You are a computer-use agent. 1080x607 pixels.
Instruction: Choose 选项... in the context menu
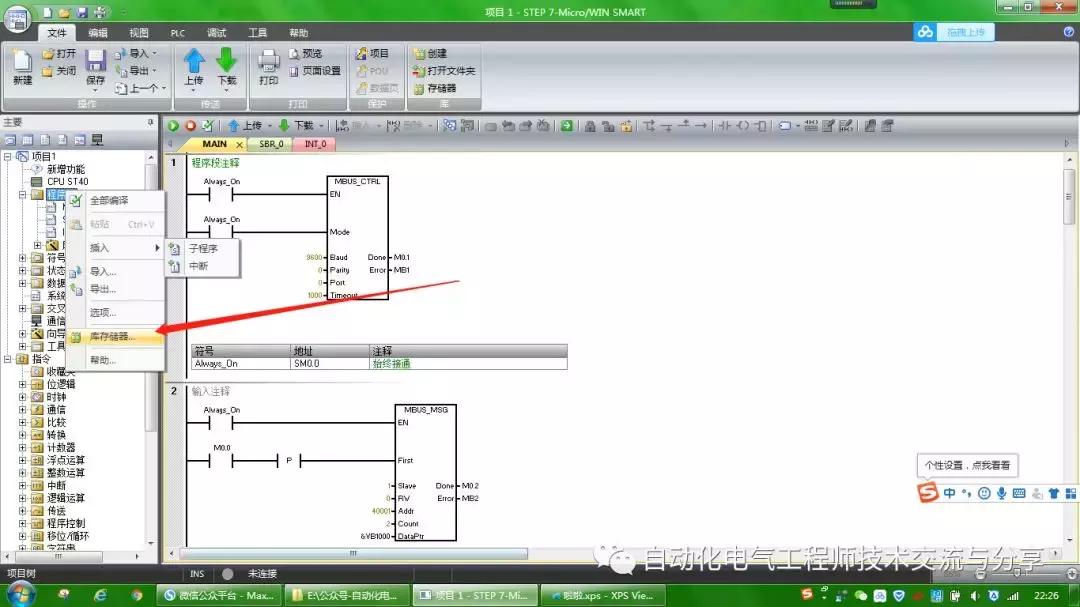116,312
